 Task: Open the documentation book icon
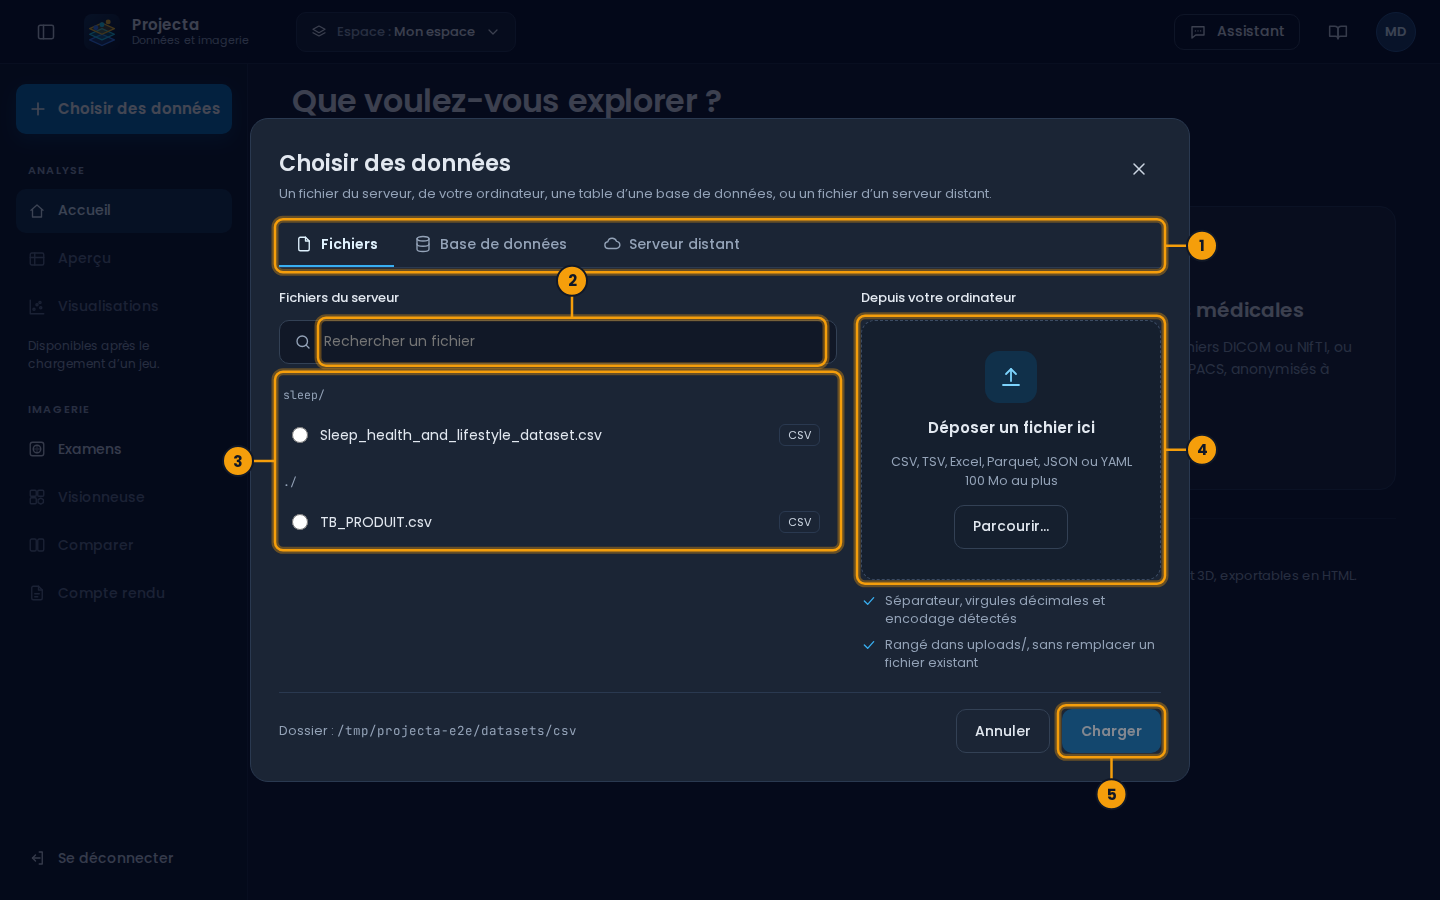point(1338,32)
